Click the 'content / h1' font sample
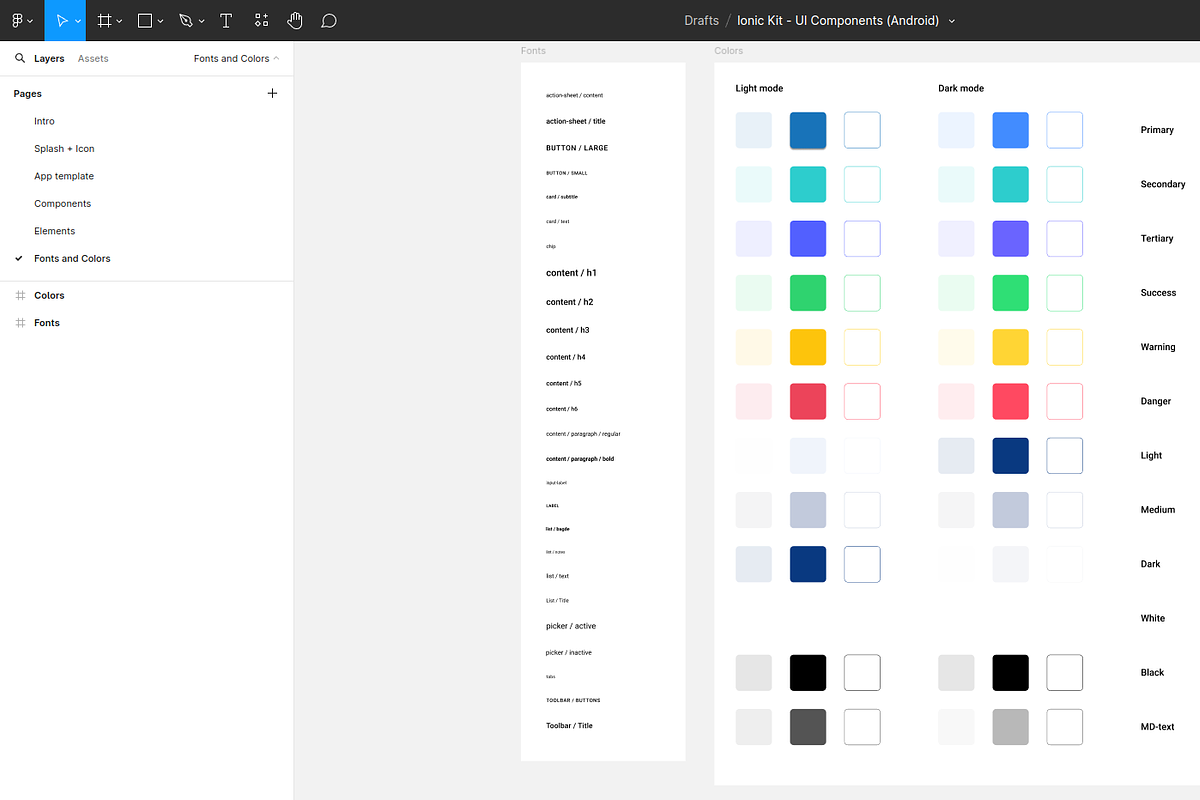 point(571,273)
